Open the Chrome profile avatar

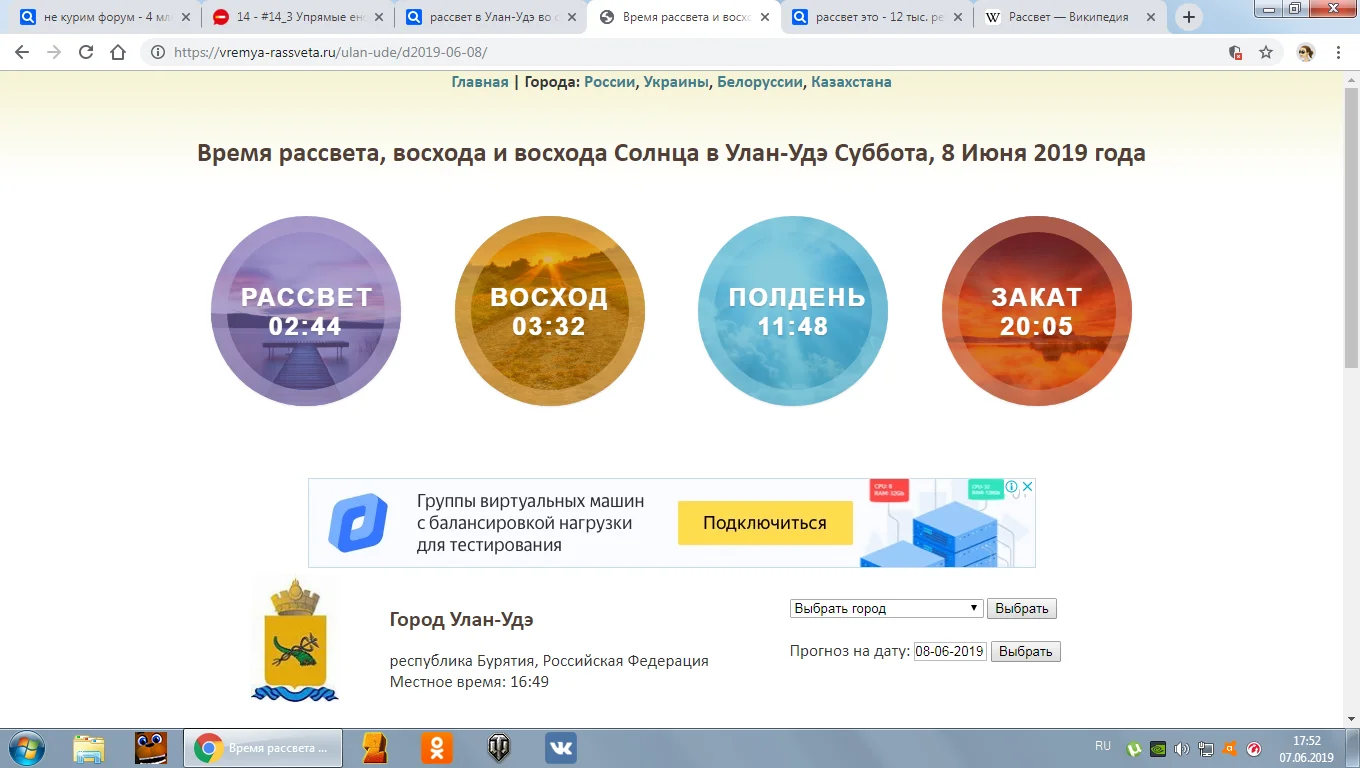point(1306,52)
